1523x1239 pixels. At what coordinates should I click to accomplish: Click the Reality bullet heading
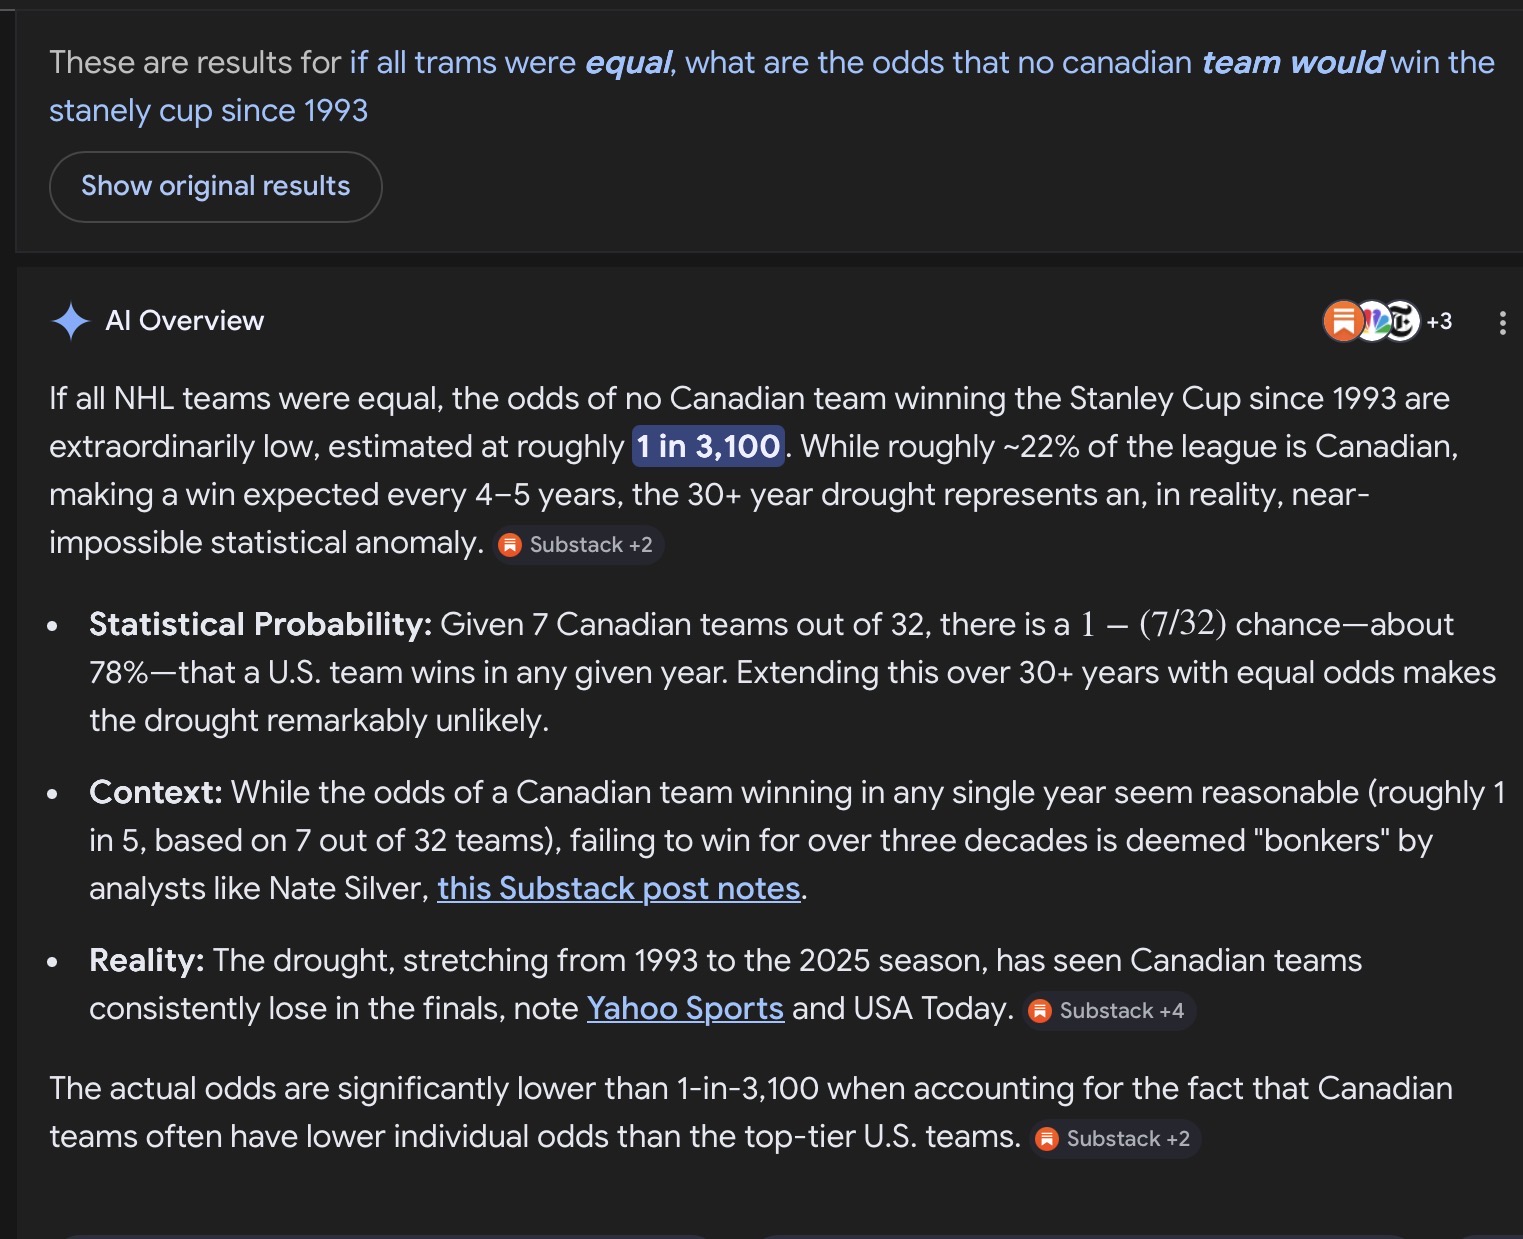[x=147, y=960]
